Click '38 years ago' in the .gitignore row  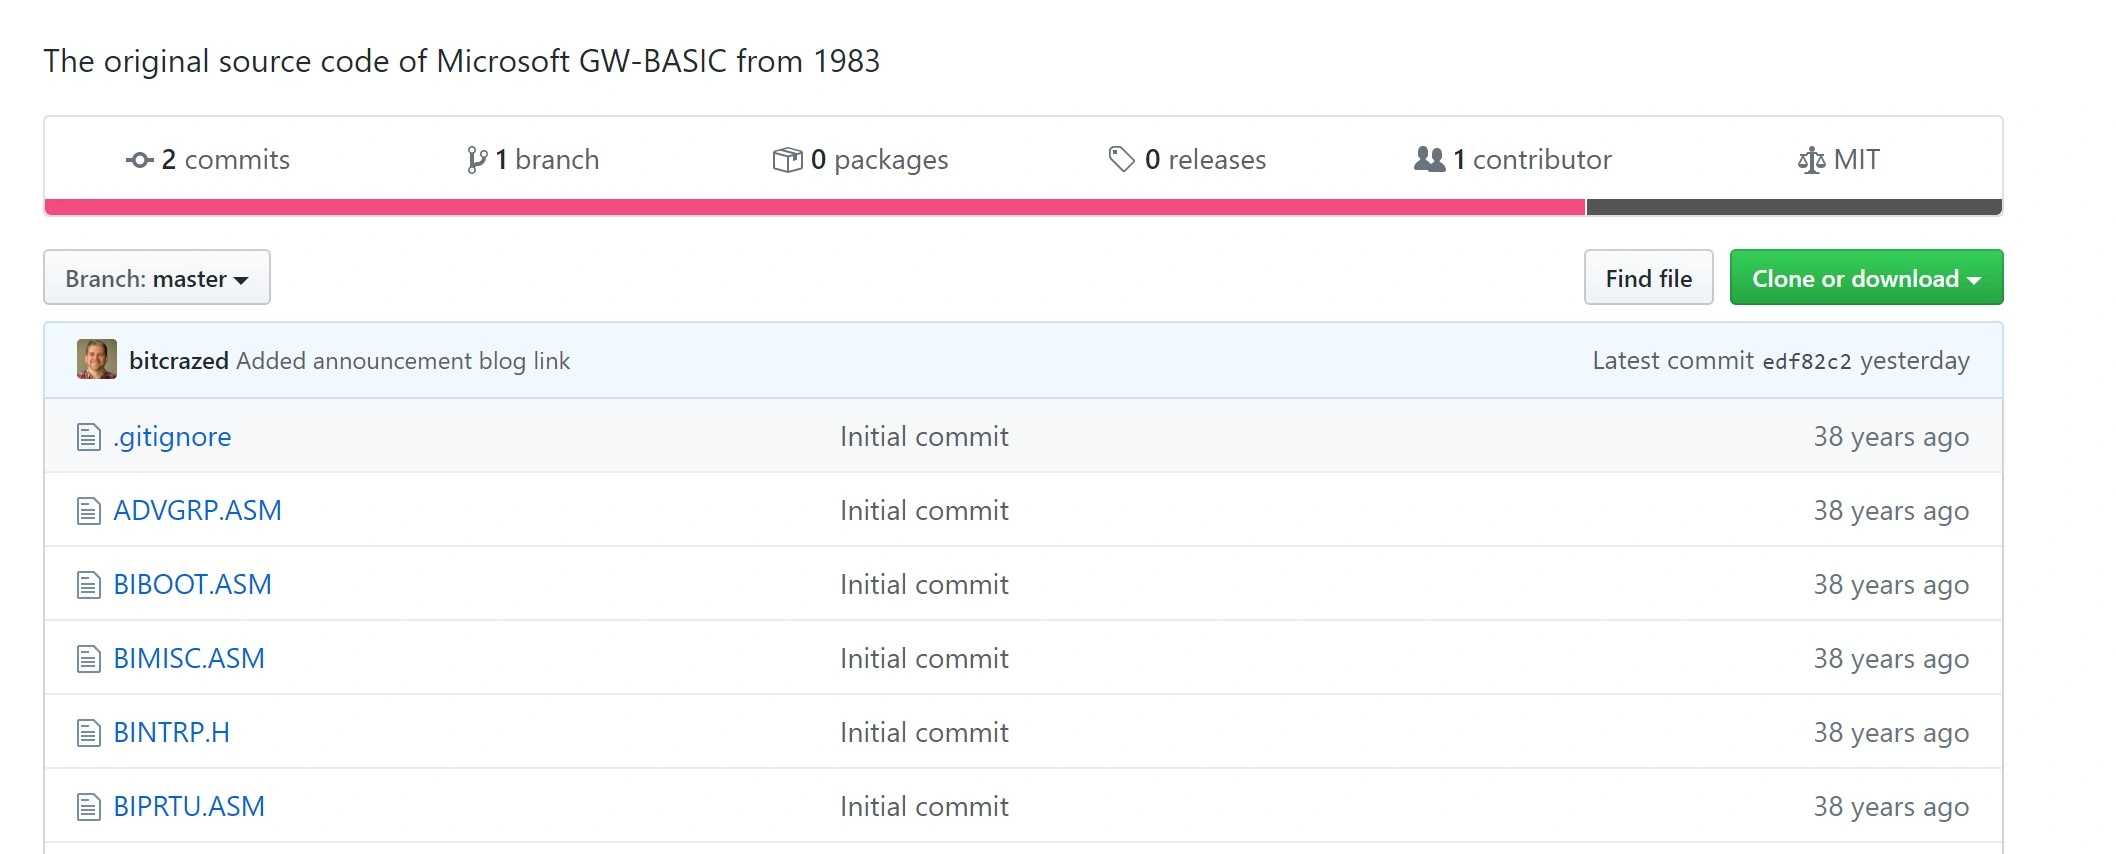pos(1891,437)
